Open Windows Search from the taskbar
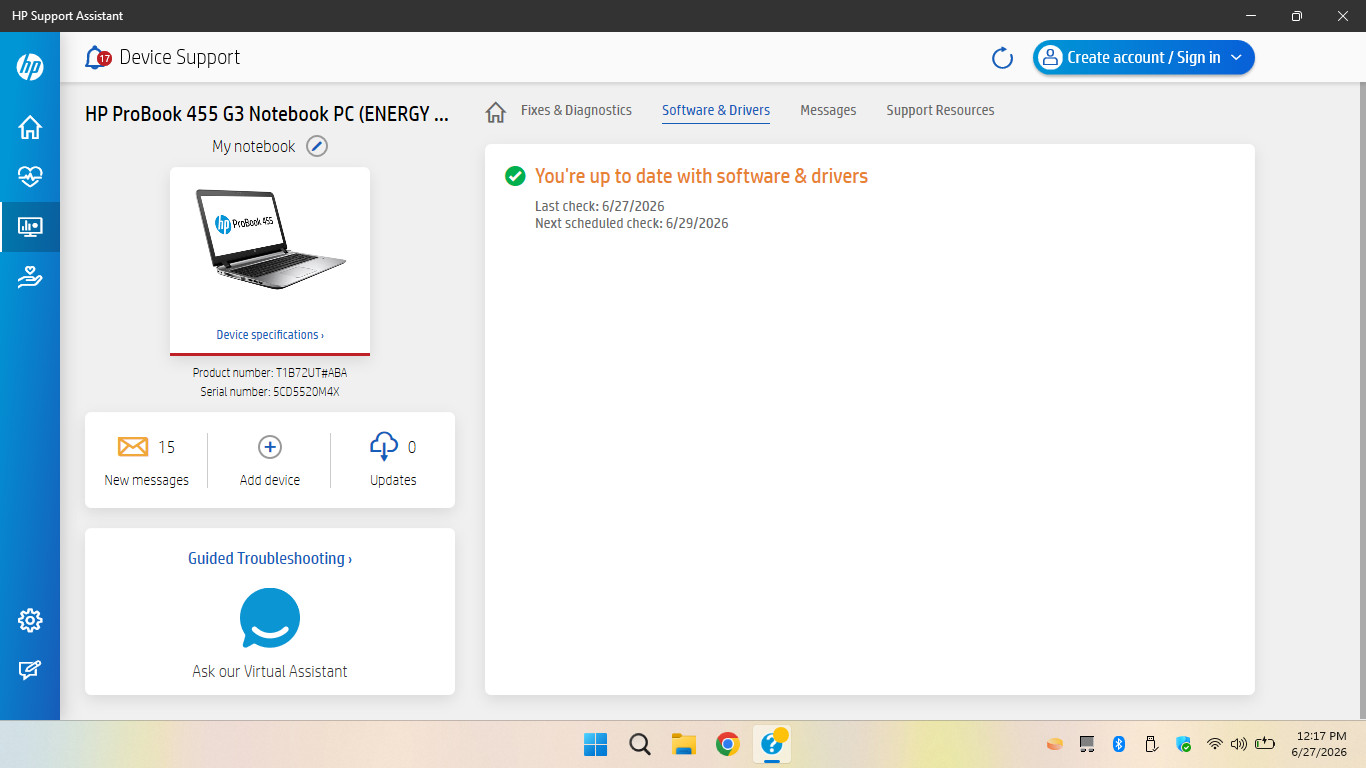 (x=640, y=744)
